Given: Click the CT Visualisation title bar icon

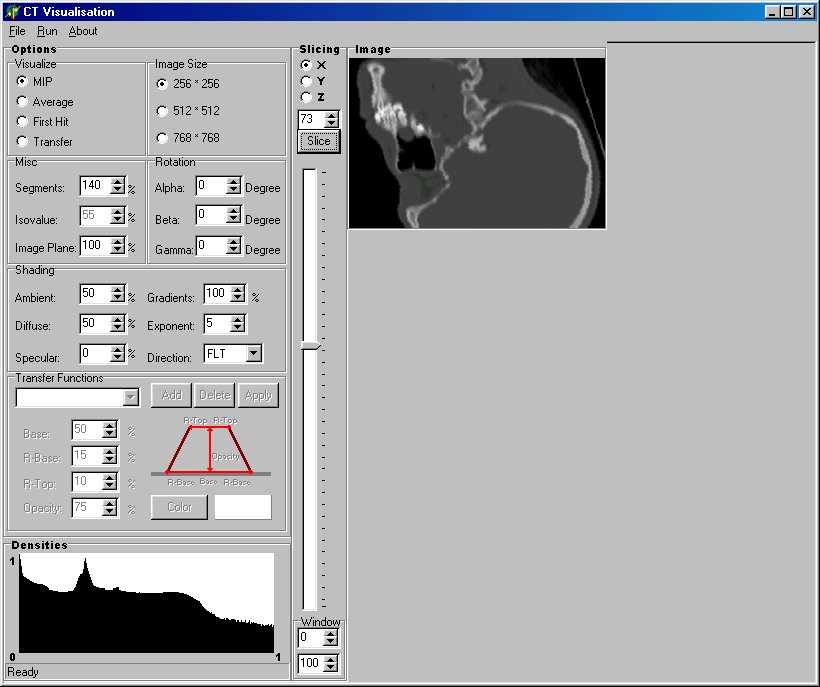Looking at the screenshot, I should [11, 12].
